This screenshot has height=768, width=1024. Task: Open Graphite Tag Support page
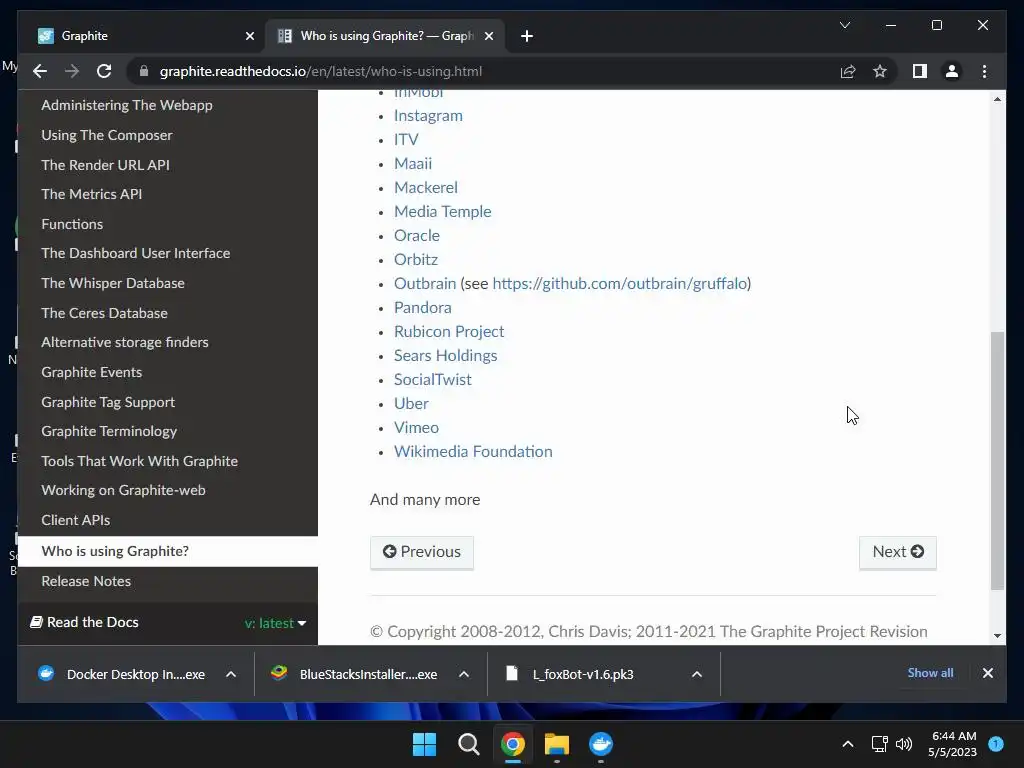click(x=108, y=402)
